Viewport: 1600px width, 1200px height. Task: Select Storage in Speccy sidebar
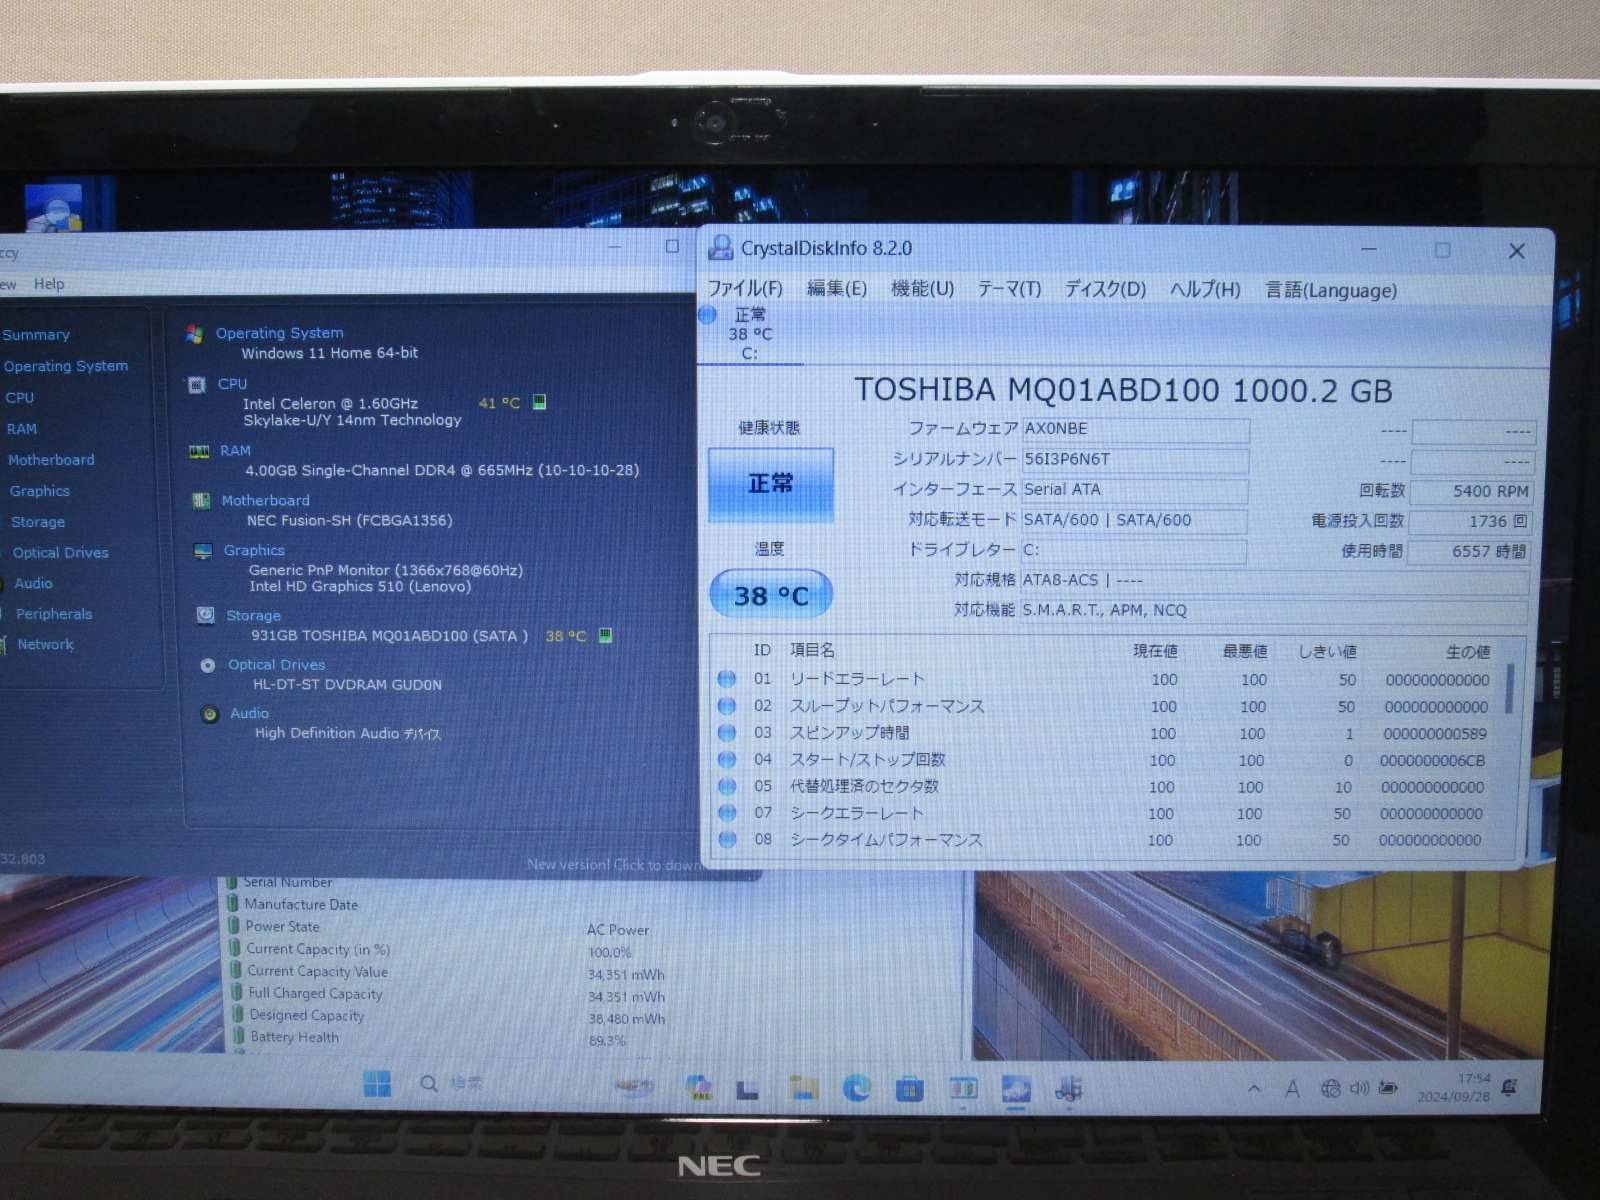tap(38, 522)
